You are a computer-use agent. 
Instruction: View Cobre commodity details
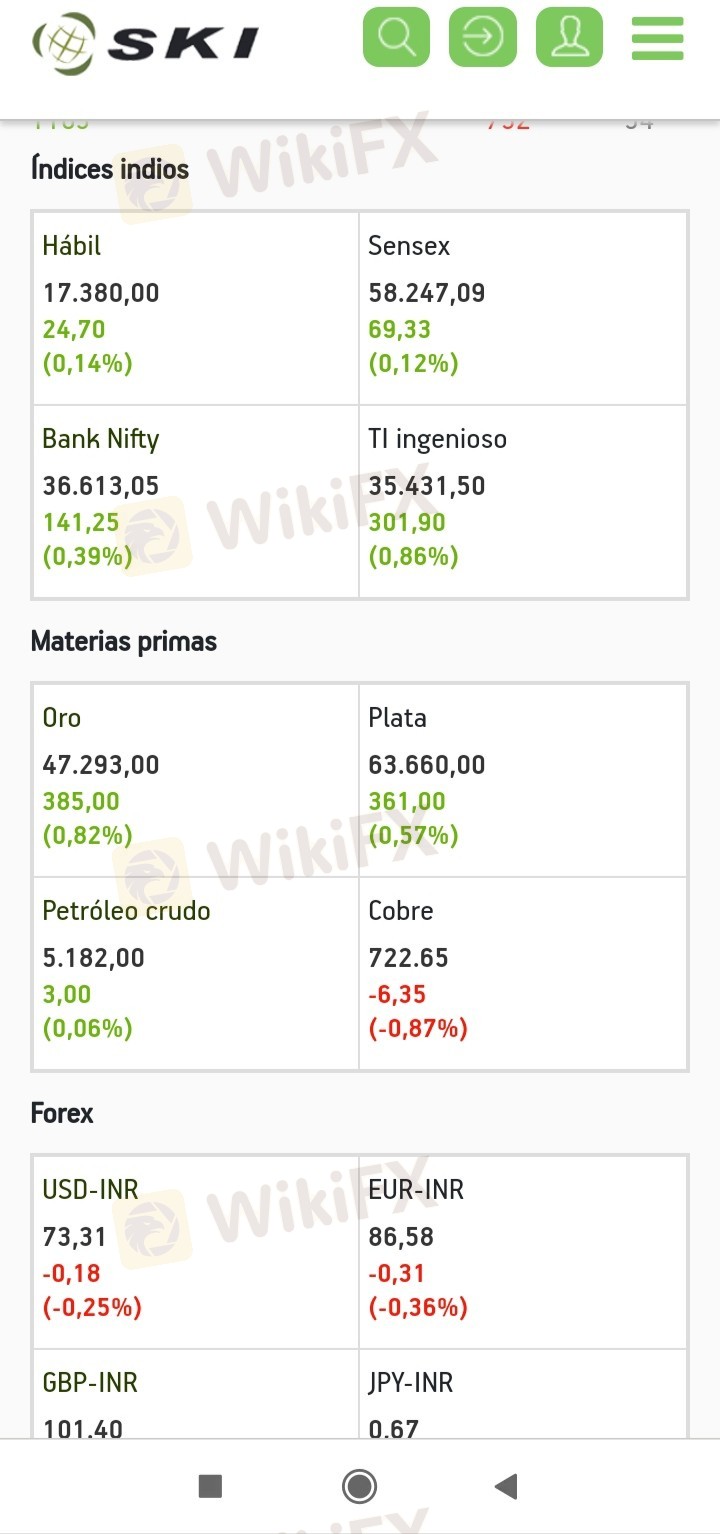tap(401, 911)
